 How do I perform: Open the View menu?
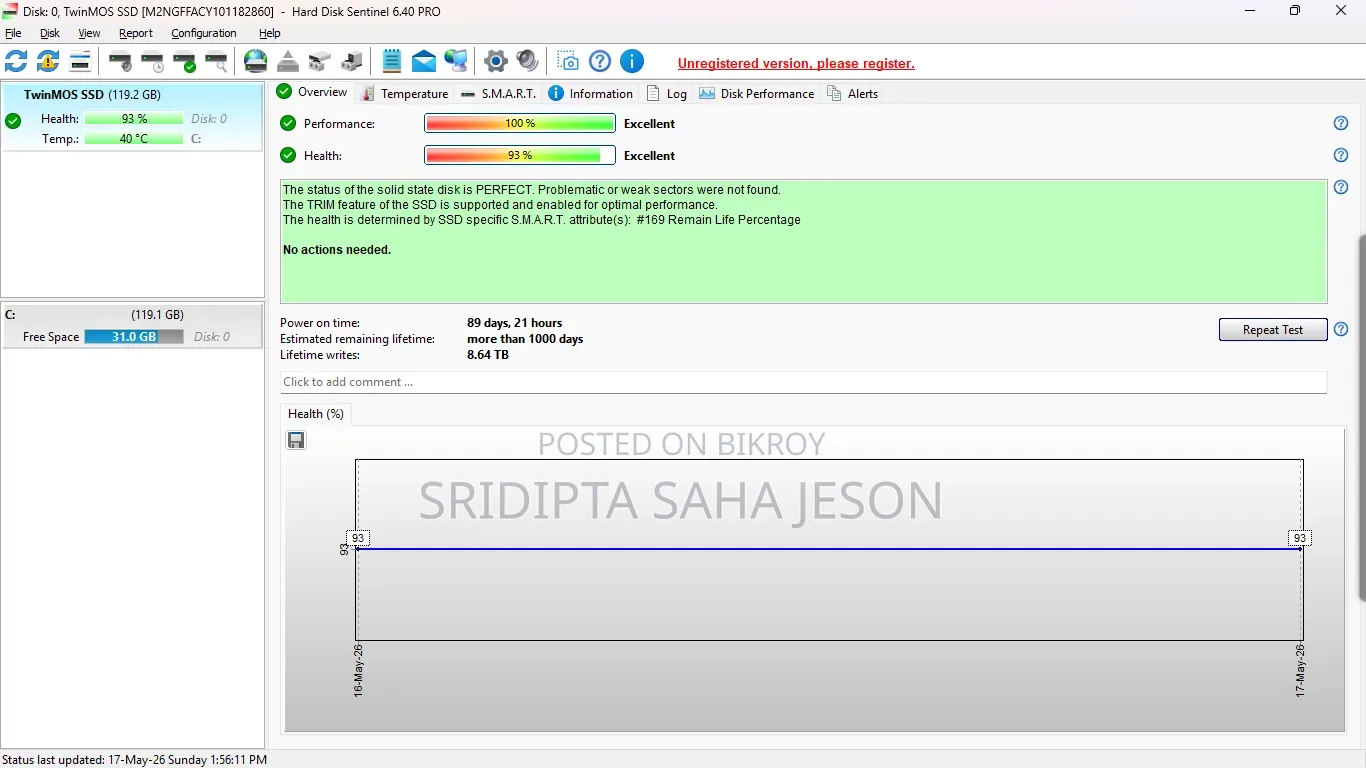89,33
